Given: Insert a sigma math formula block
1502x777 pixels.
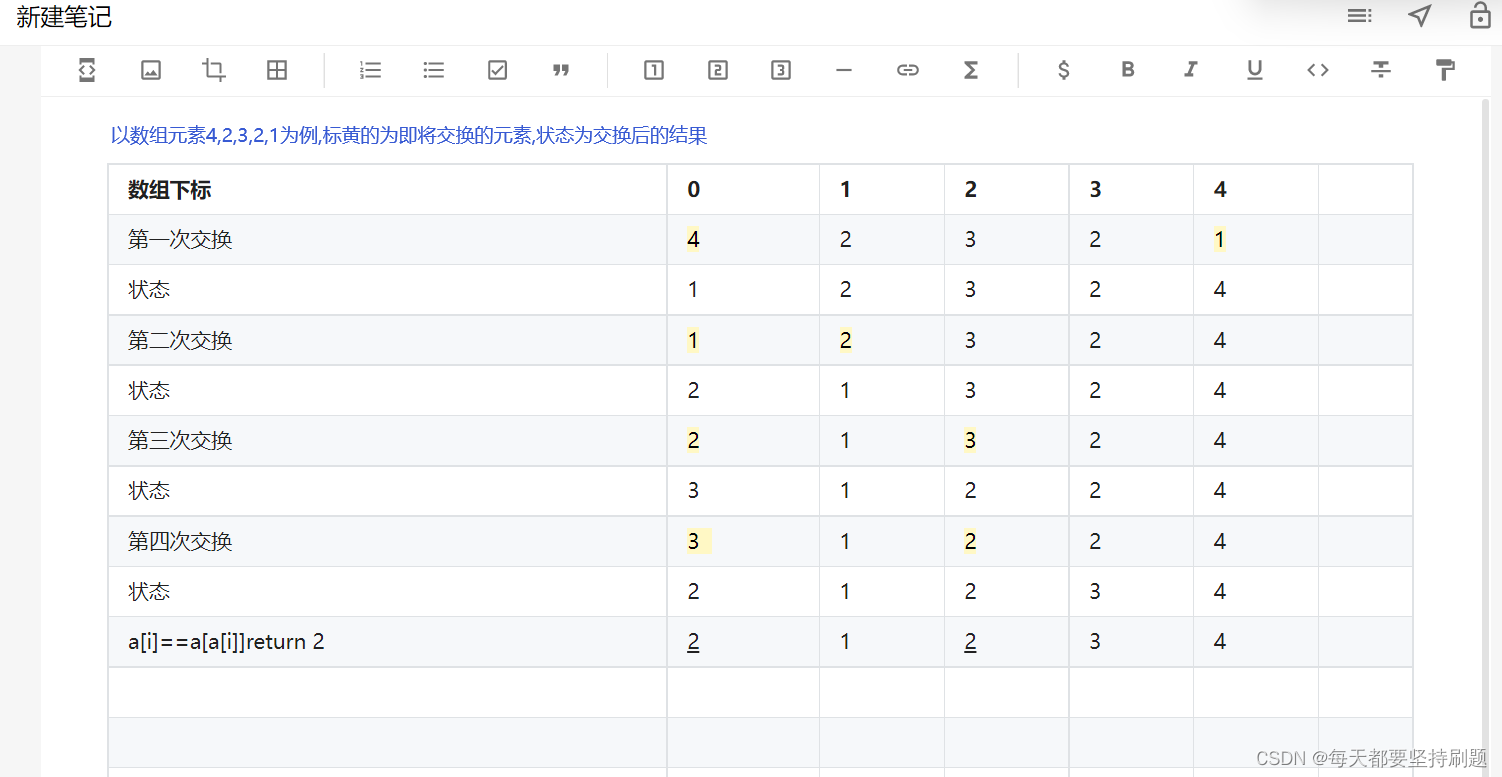Looking at the screenshot, I should click(x=971, y=70).
